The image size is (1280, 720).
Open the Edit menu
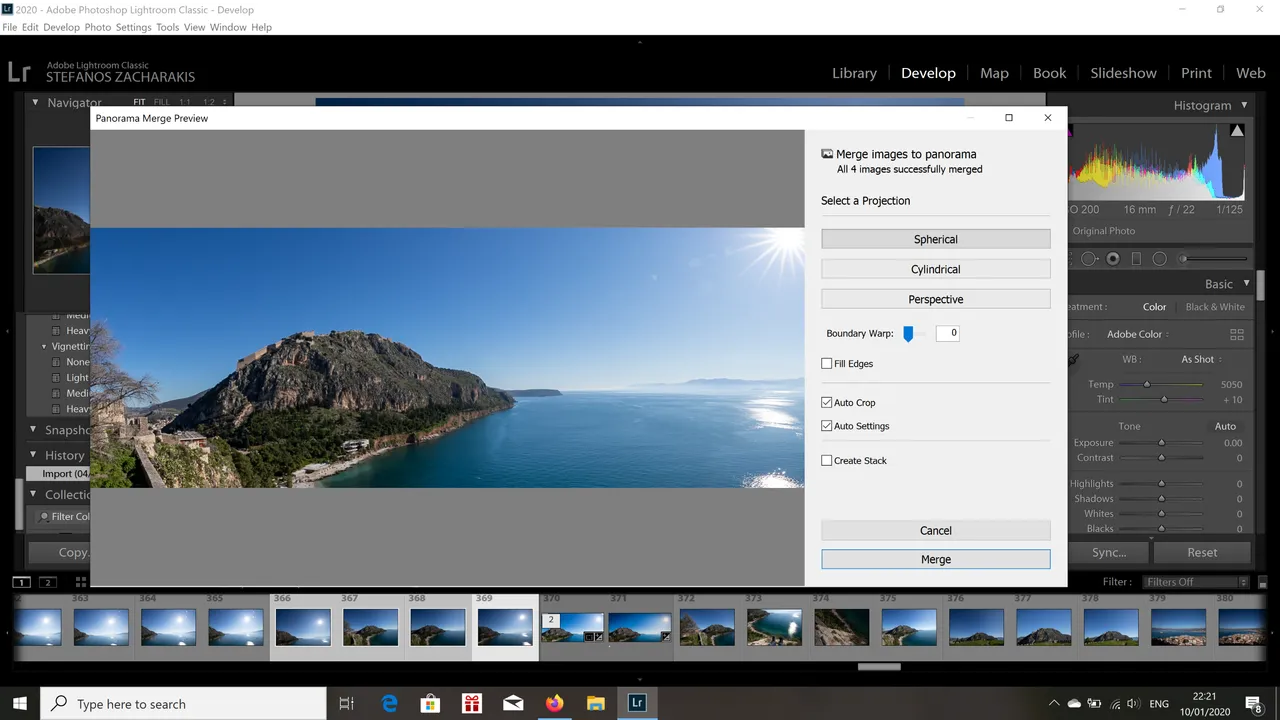click(x=29, y=27)
